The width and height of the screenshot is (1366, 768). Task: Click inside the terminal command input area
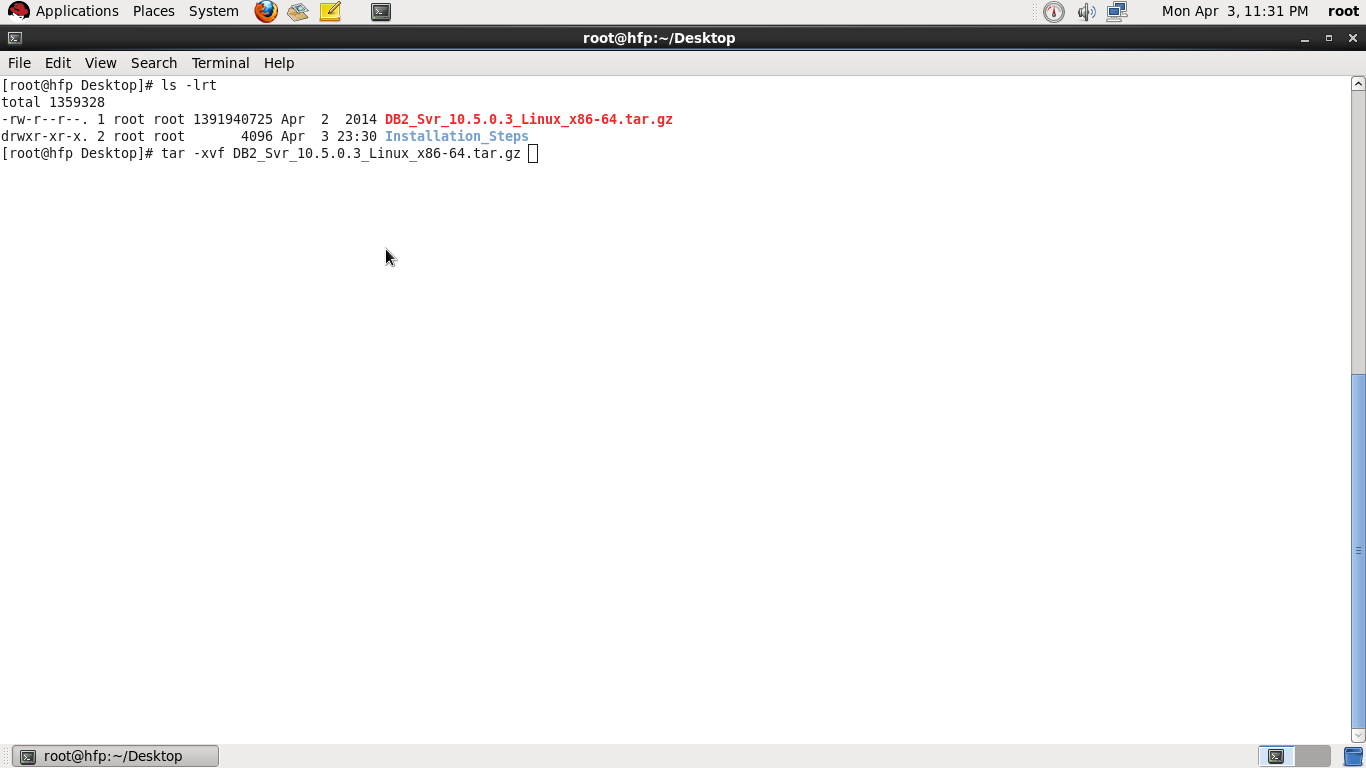tap(533, 153)
